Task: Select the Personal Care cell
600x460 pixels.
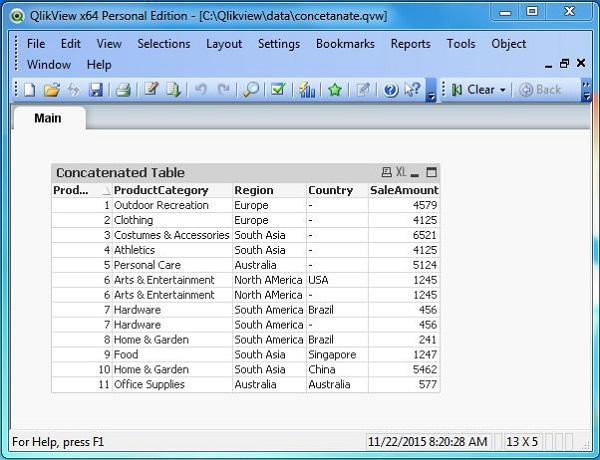Action: point(172,265)
